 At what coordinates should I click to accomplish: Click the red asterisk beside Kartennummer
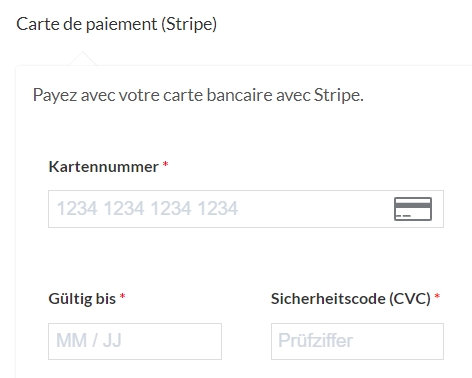click(x=165, y=164)
